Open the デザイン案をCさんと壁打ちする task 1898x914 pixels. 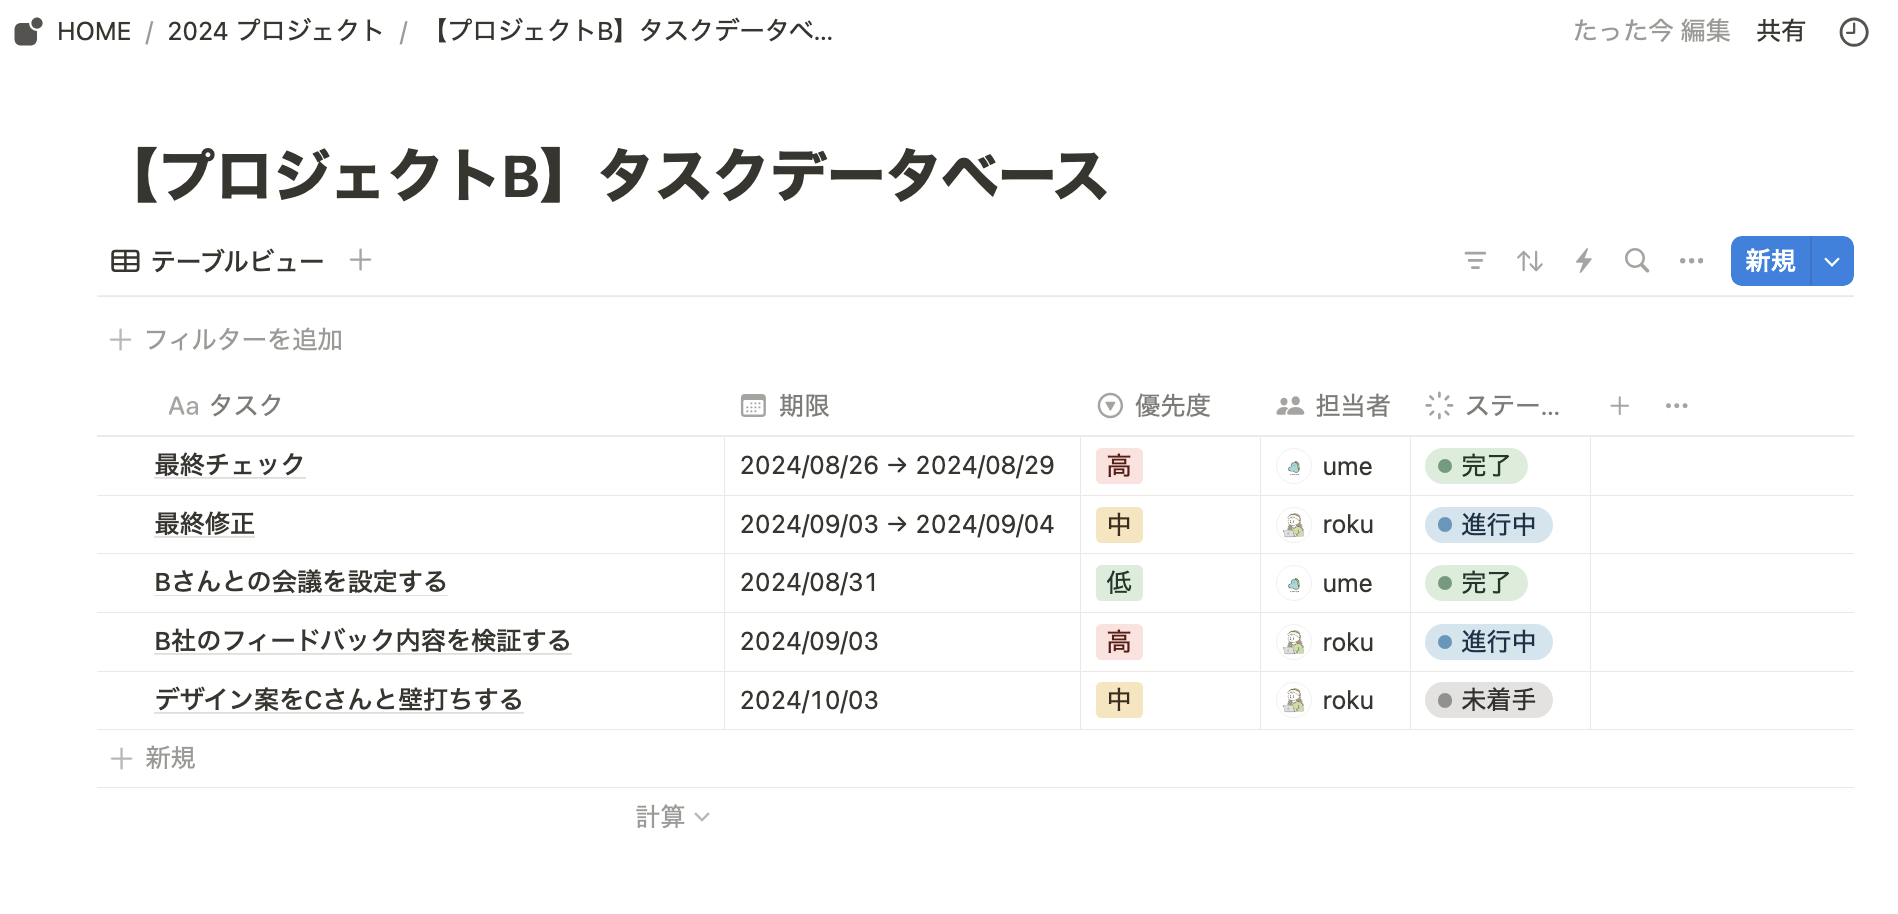pyautogui.click(x=338, y=699)
